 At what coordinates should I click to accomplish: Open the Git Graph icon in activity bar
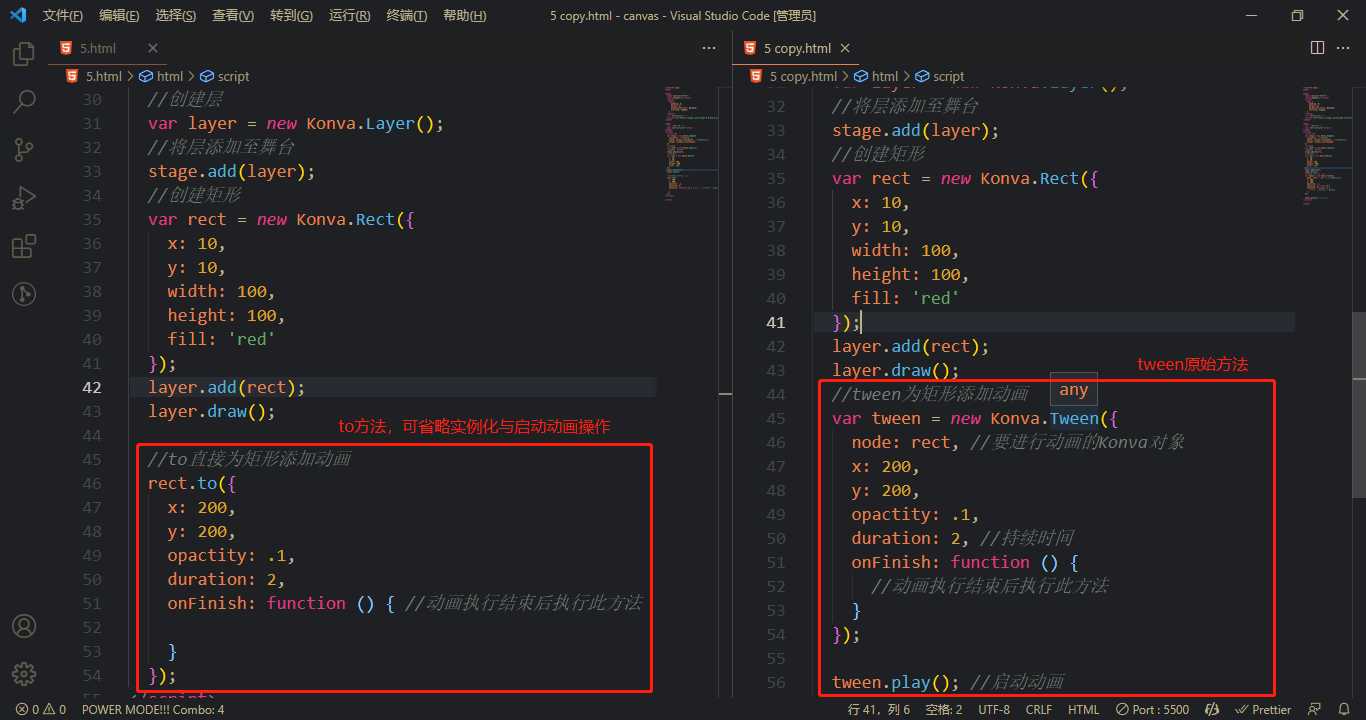coord(24,294)
